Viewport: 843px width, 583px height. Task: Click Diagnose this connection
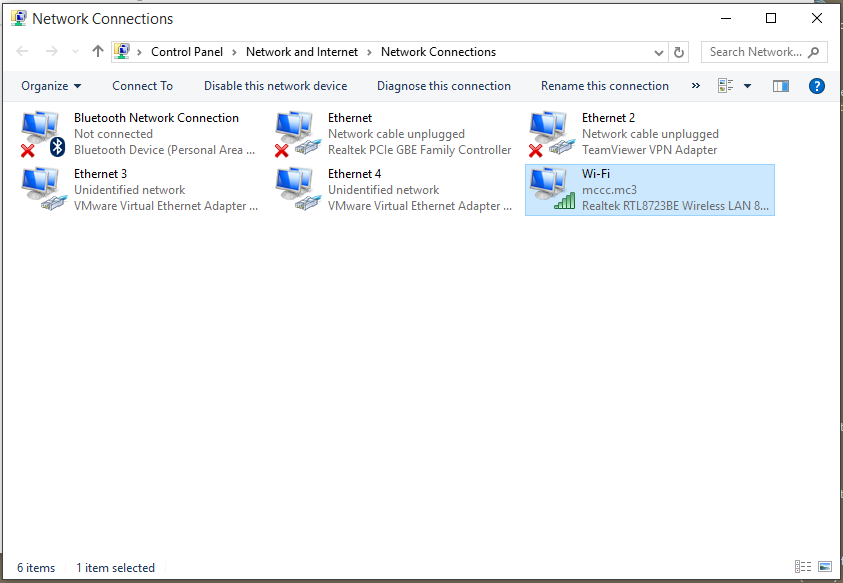pyautogui.click(x=443, y=86)
